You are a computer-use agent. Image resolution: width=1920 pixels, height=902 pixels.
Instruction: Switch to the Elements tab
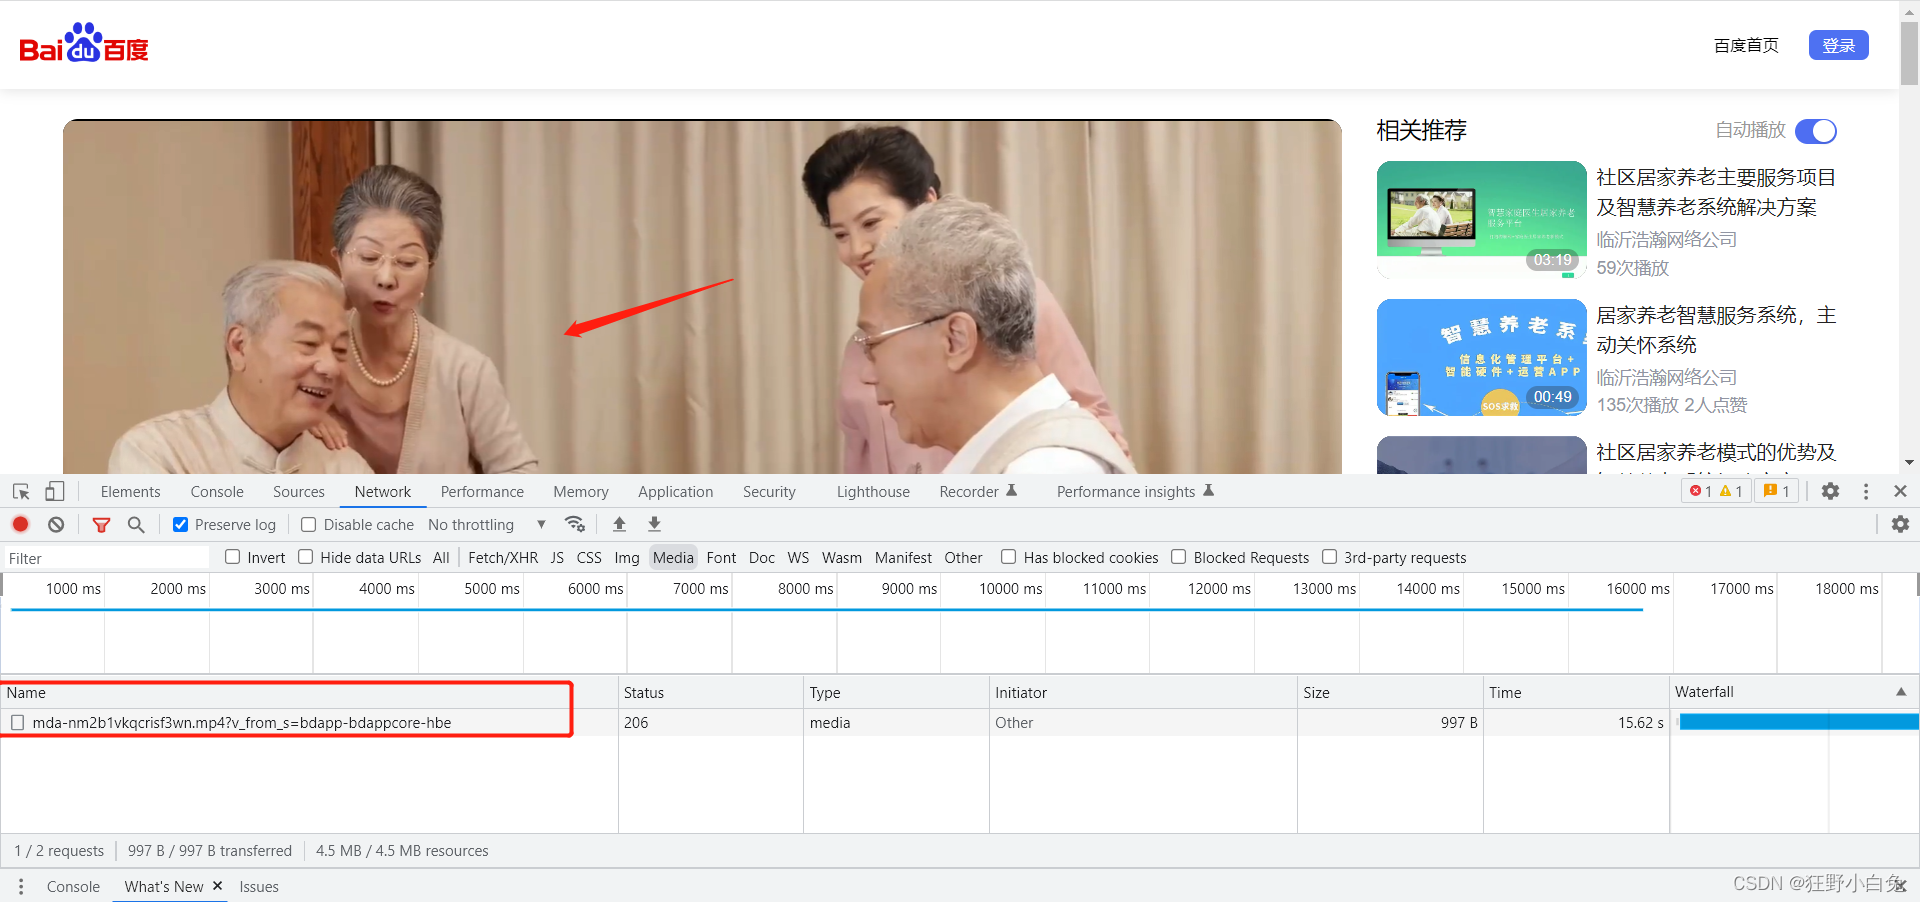(x=130, y=491)
